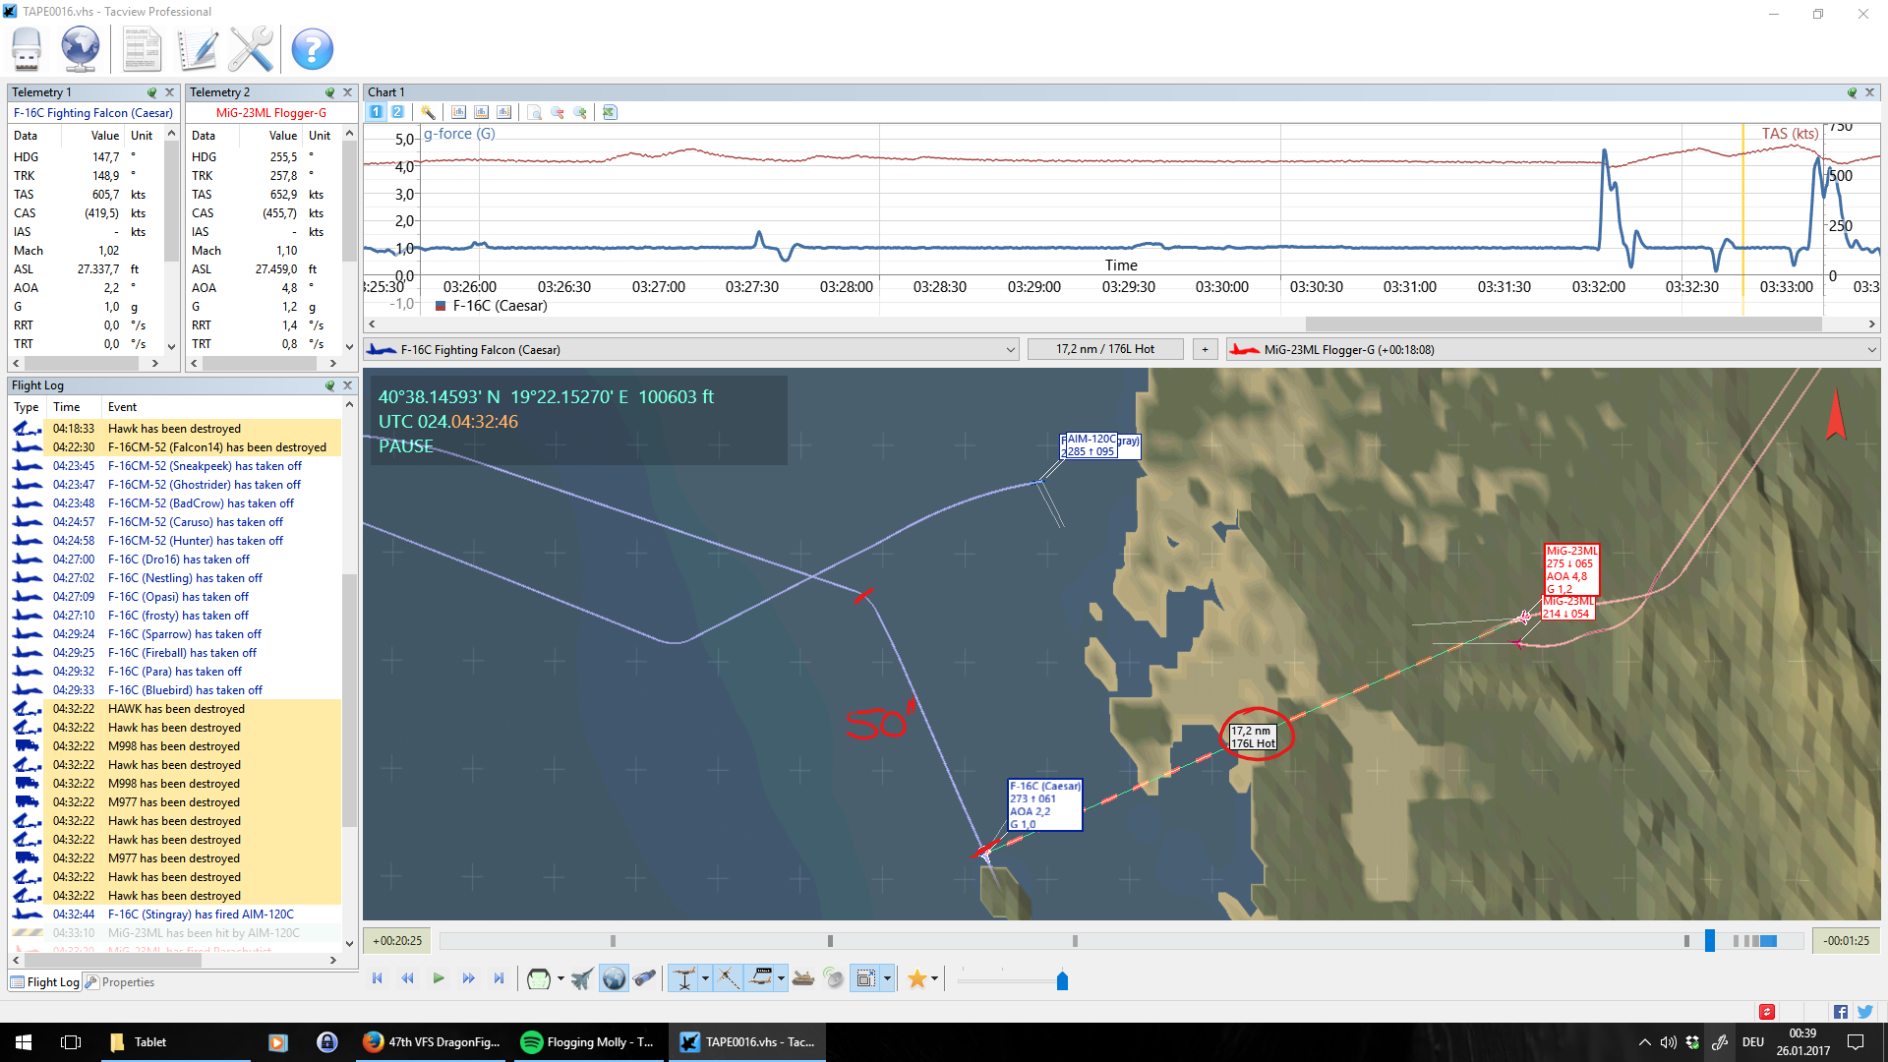Click the chart zoom reset page icon

click(x=535, y=112)
